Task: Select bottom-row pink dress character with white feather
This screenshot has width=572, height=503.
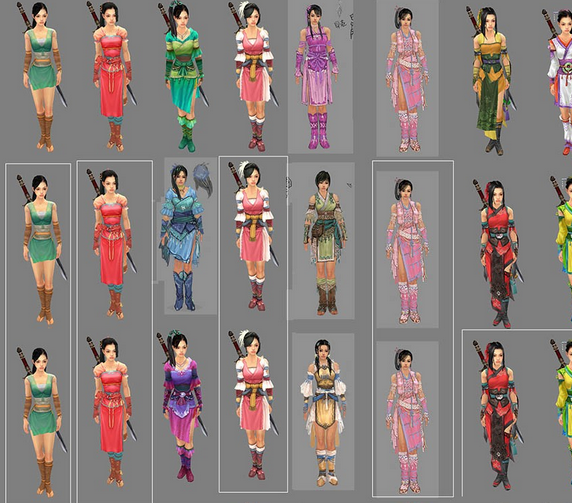Action: coord(254,405)
